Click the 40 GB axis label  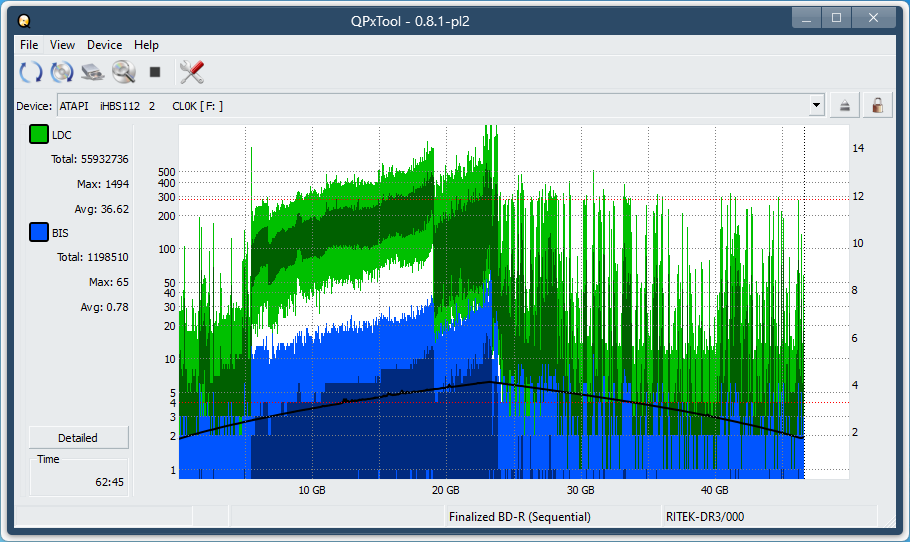(714, 490)
